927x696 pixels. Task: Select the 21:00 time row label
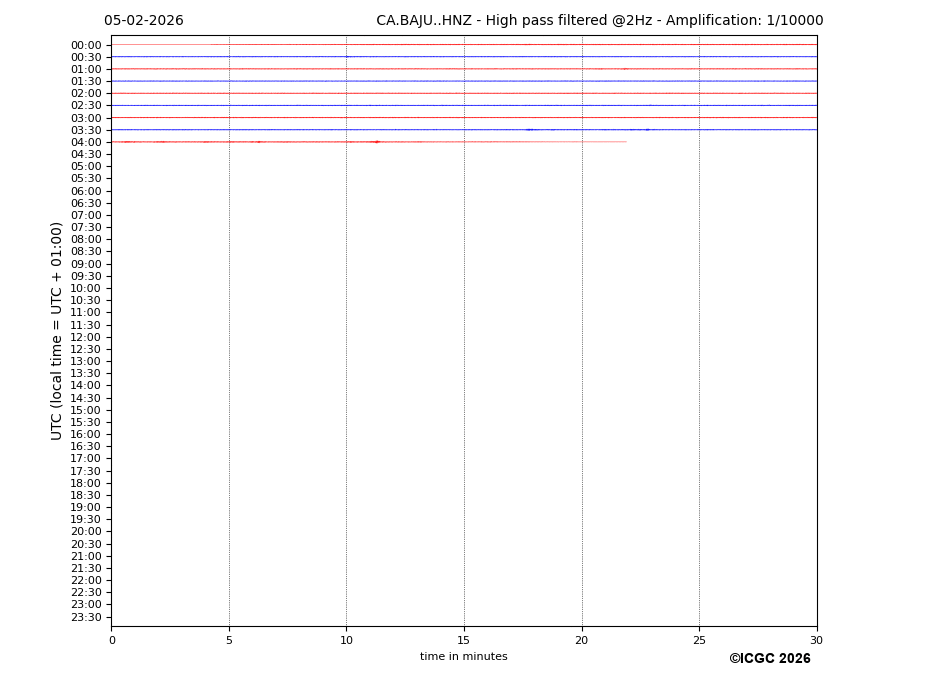coord(86,556)
